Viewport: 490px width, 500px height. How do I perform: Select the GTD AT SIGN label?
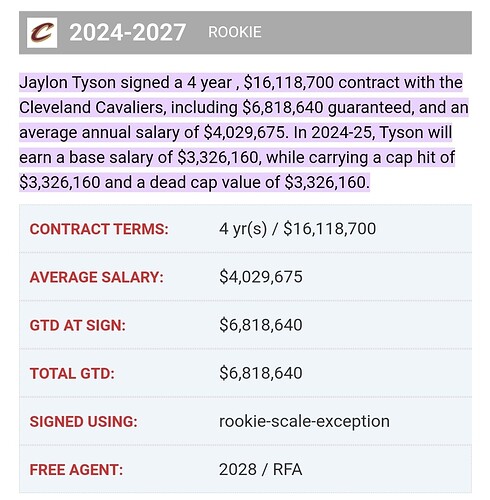click(78, 325)
